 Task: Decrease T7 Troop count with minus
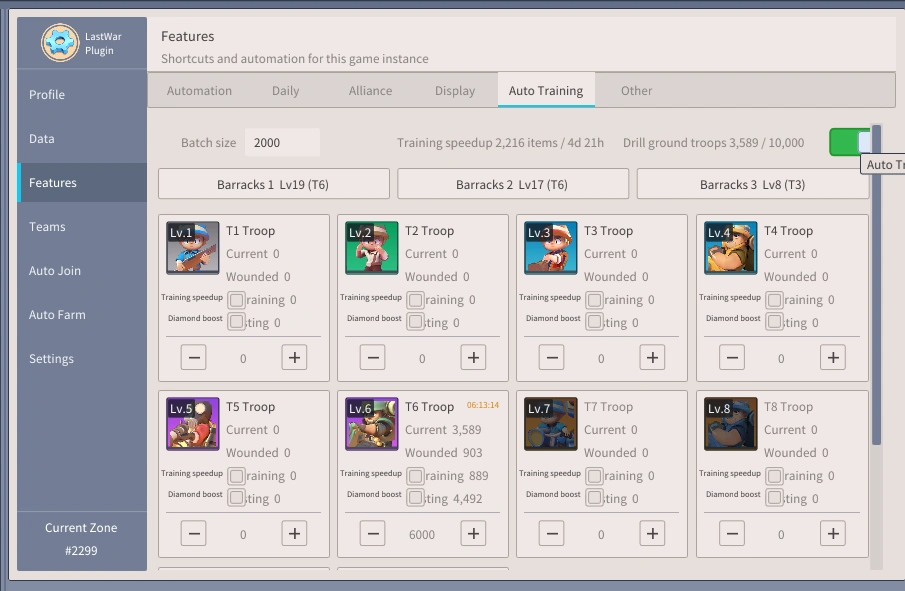point(551,534)
